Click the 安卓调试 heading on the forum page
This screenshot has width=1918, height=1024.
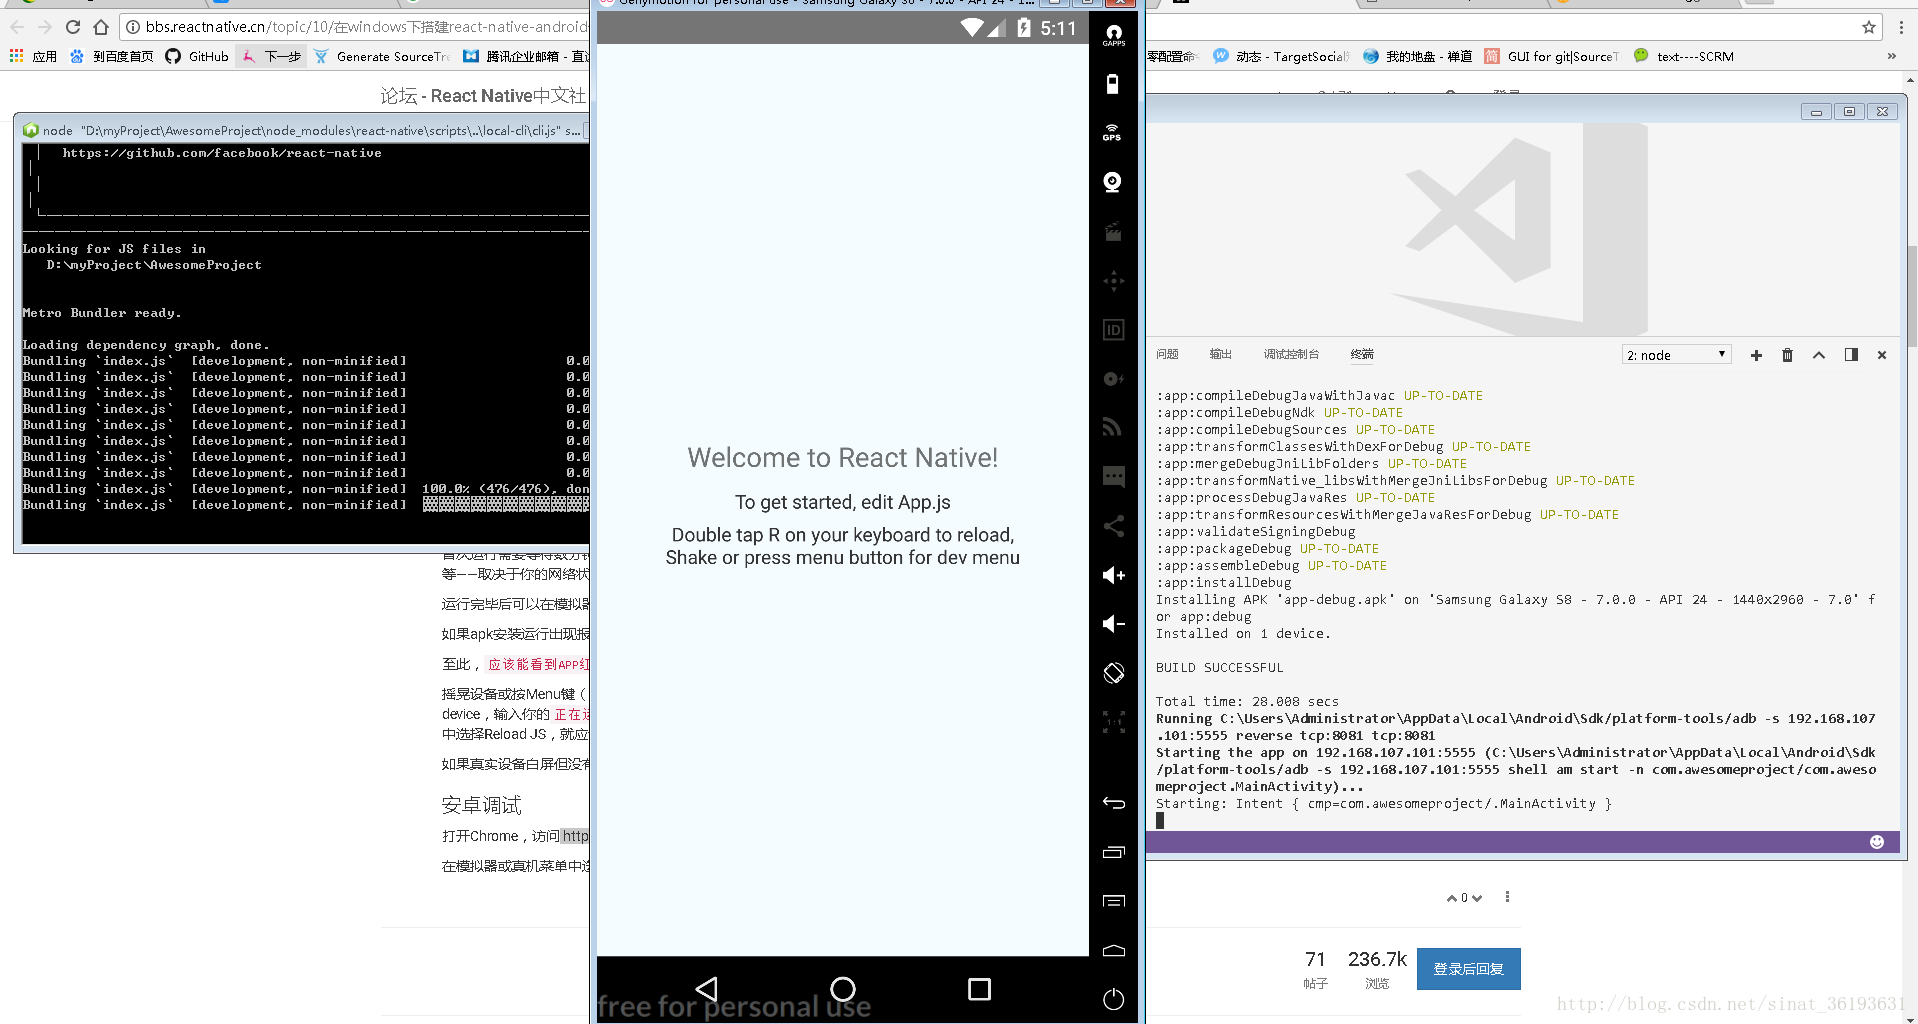[x=482, y=805]
